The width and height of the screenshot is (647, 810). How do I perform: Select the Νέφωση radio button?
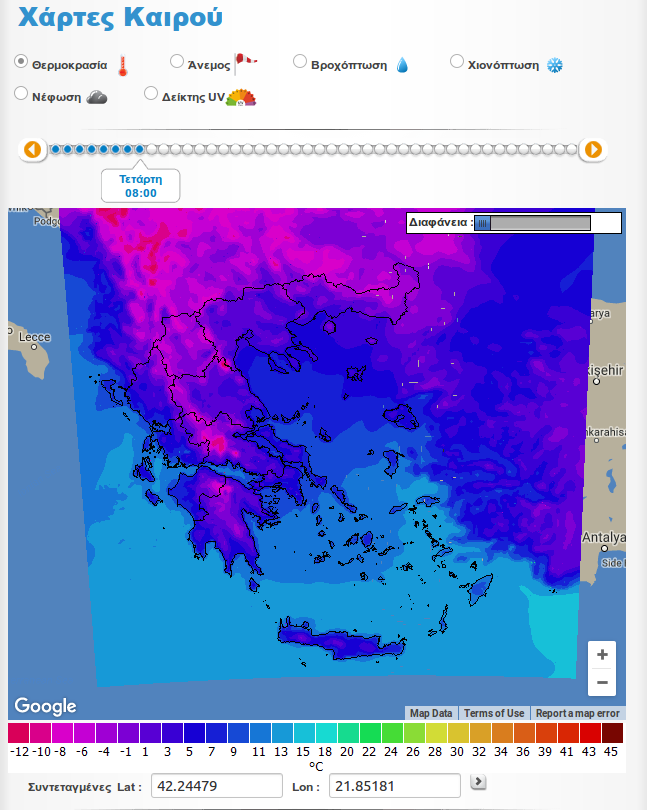21,93
